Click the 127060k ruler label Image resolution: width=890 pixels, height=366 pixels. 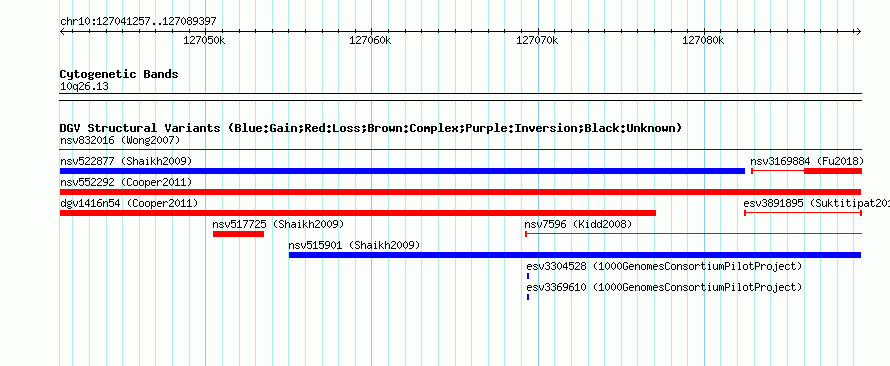click(370, 41)
